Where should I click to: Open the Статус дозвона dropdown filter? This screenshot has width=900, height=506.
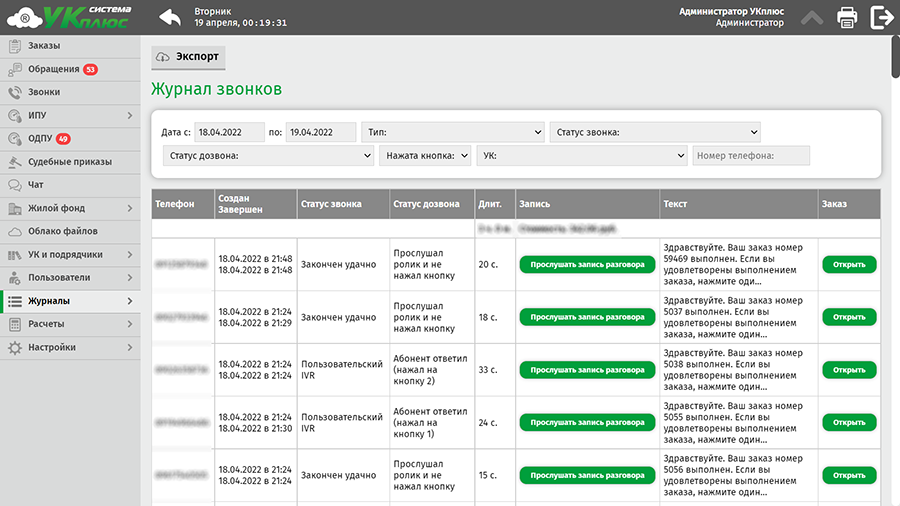coord(269,155)
